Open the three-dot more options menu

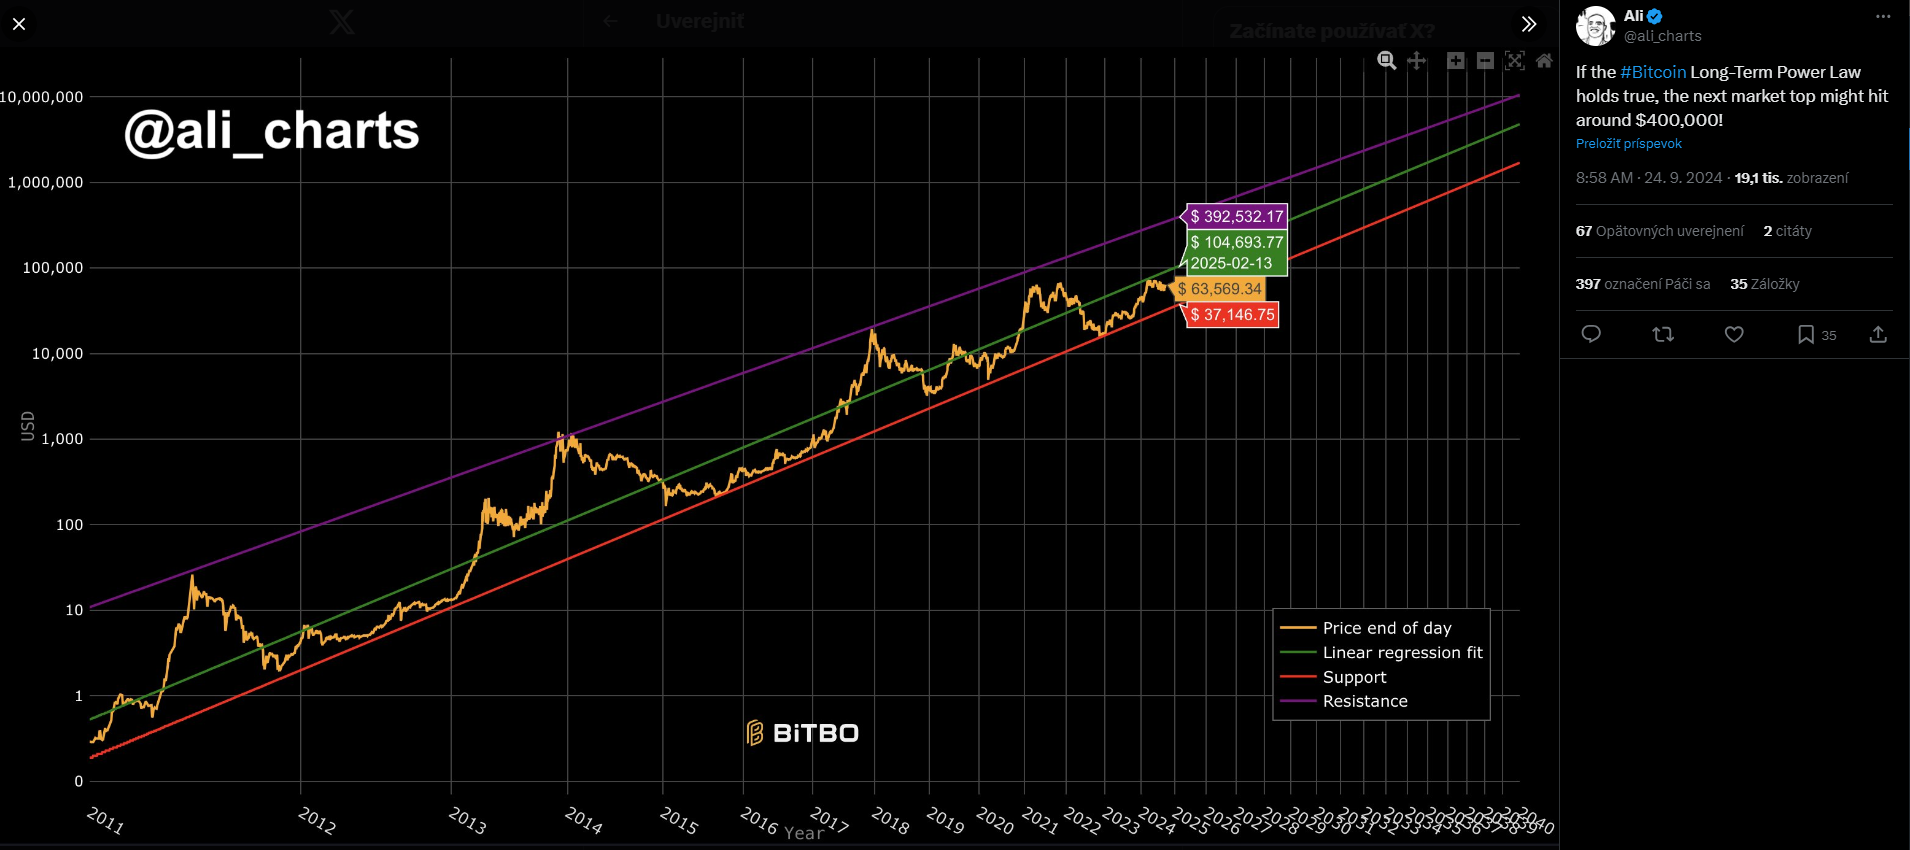1882,17
